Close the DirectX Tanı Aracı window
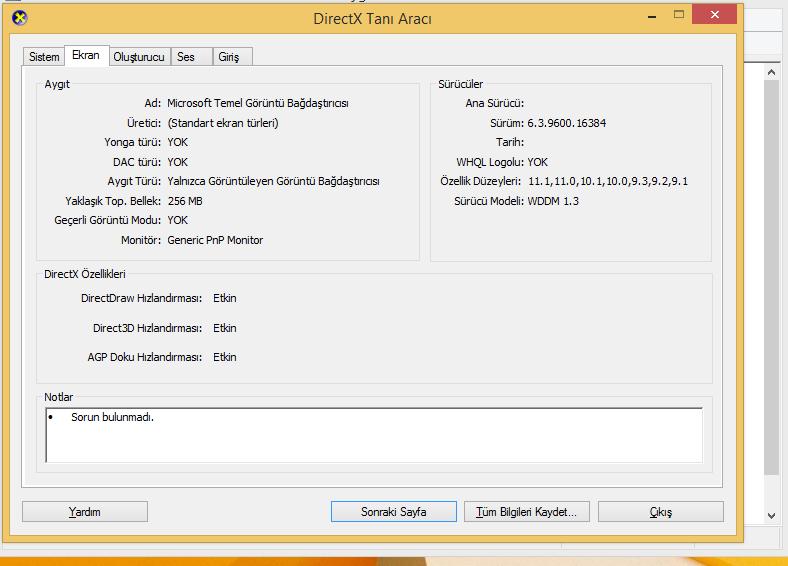 click(x=720, y=14)
